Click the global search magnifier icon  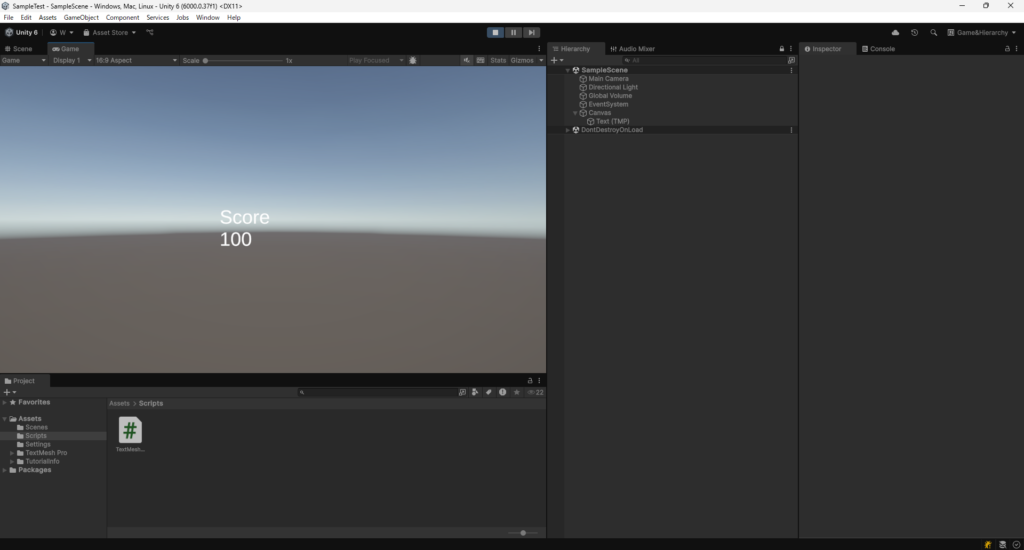click(x=933, y=33)
